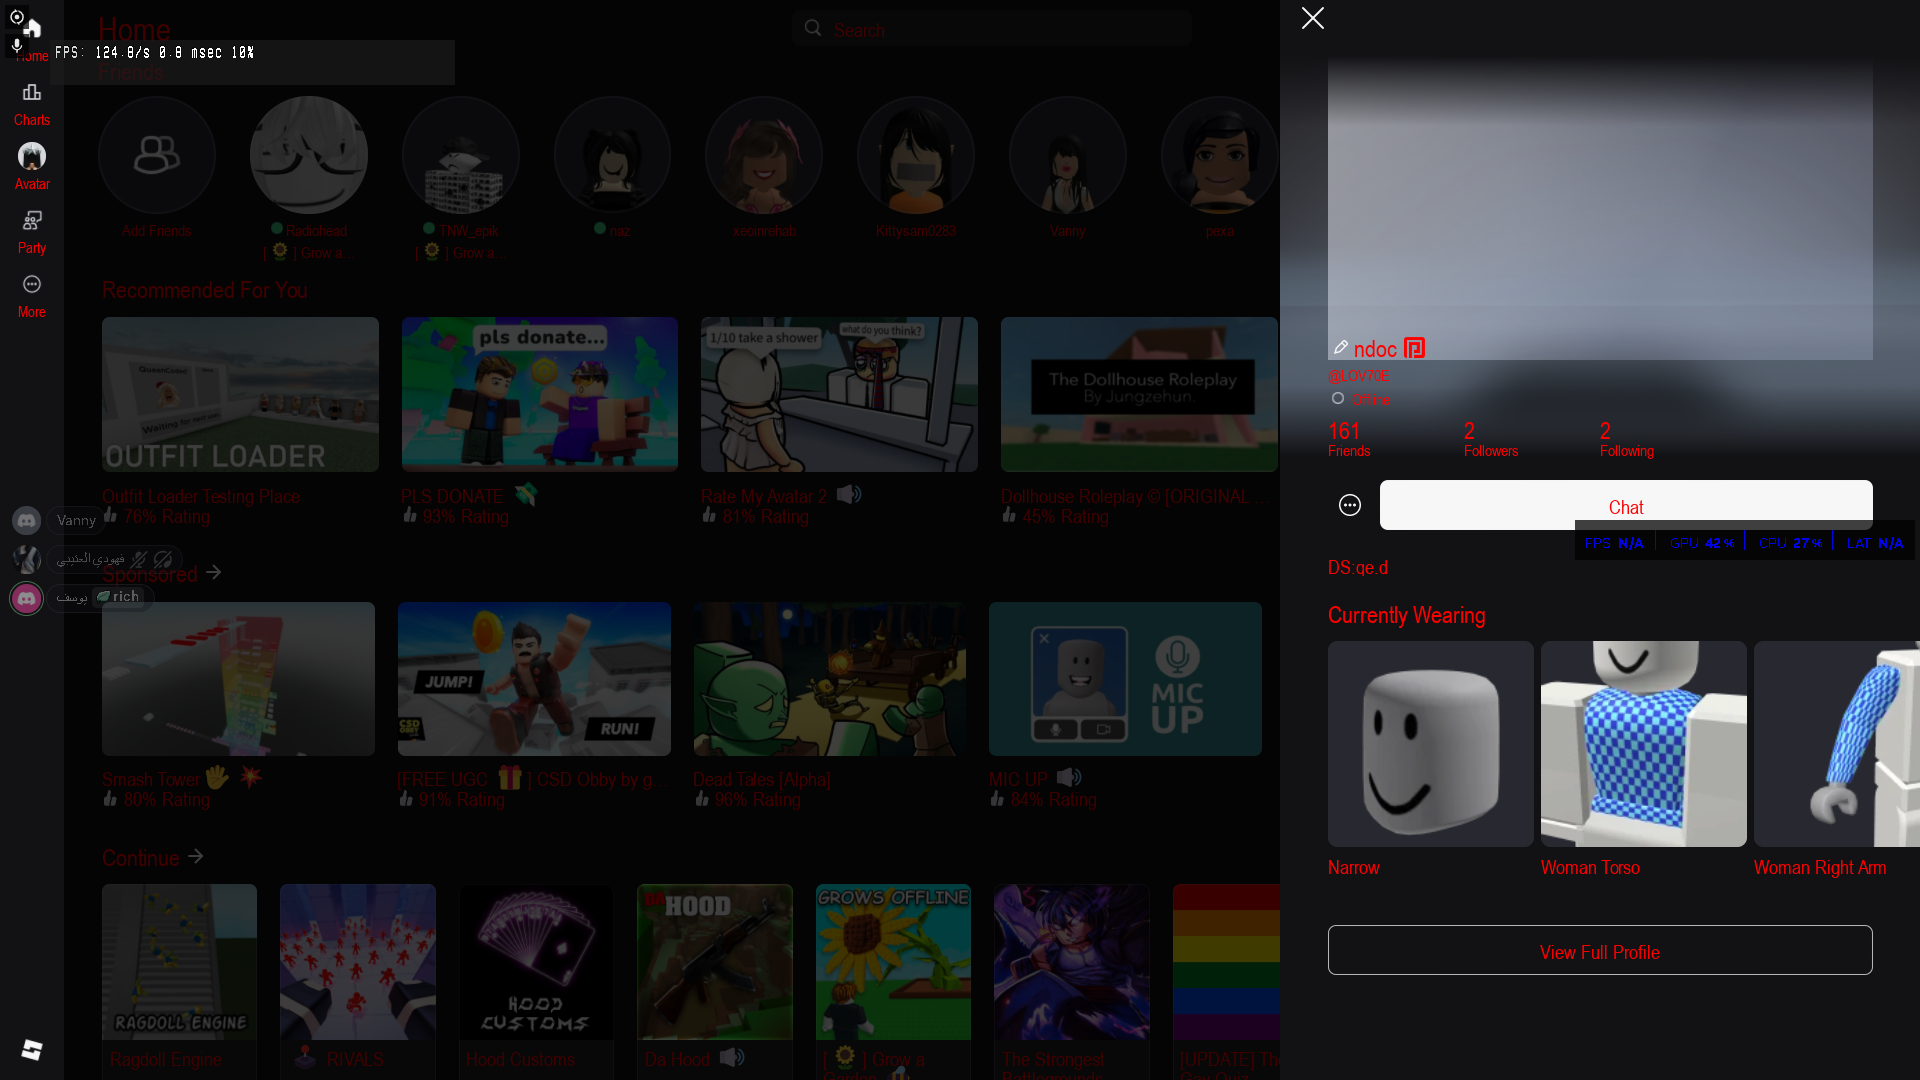Click the View Full Profile button
This screenshot has width=1920, height=1080.
click(x=1600, y=950)
